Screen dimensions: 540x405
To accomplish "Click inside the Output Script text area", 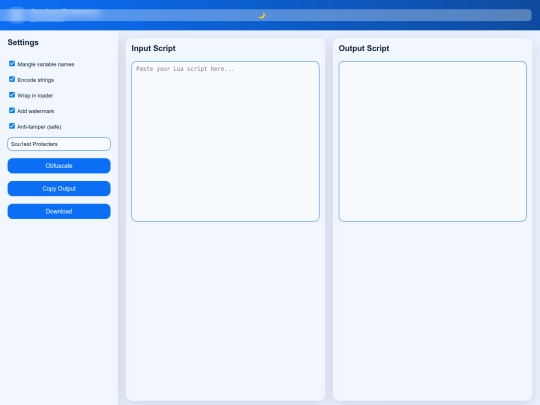I will coord(433,142).
